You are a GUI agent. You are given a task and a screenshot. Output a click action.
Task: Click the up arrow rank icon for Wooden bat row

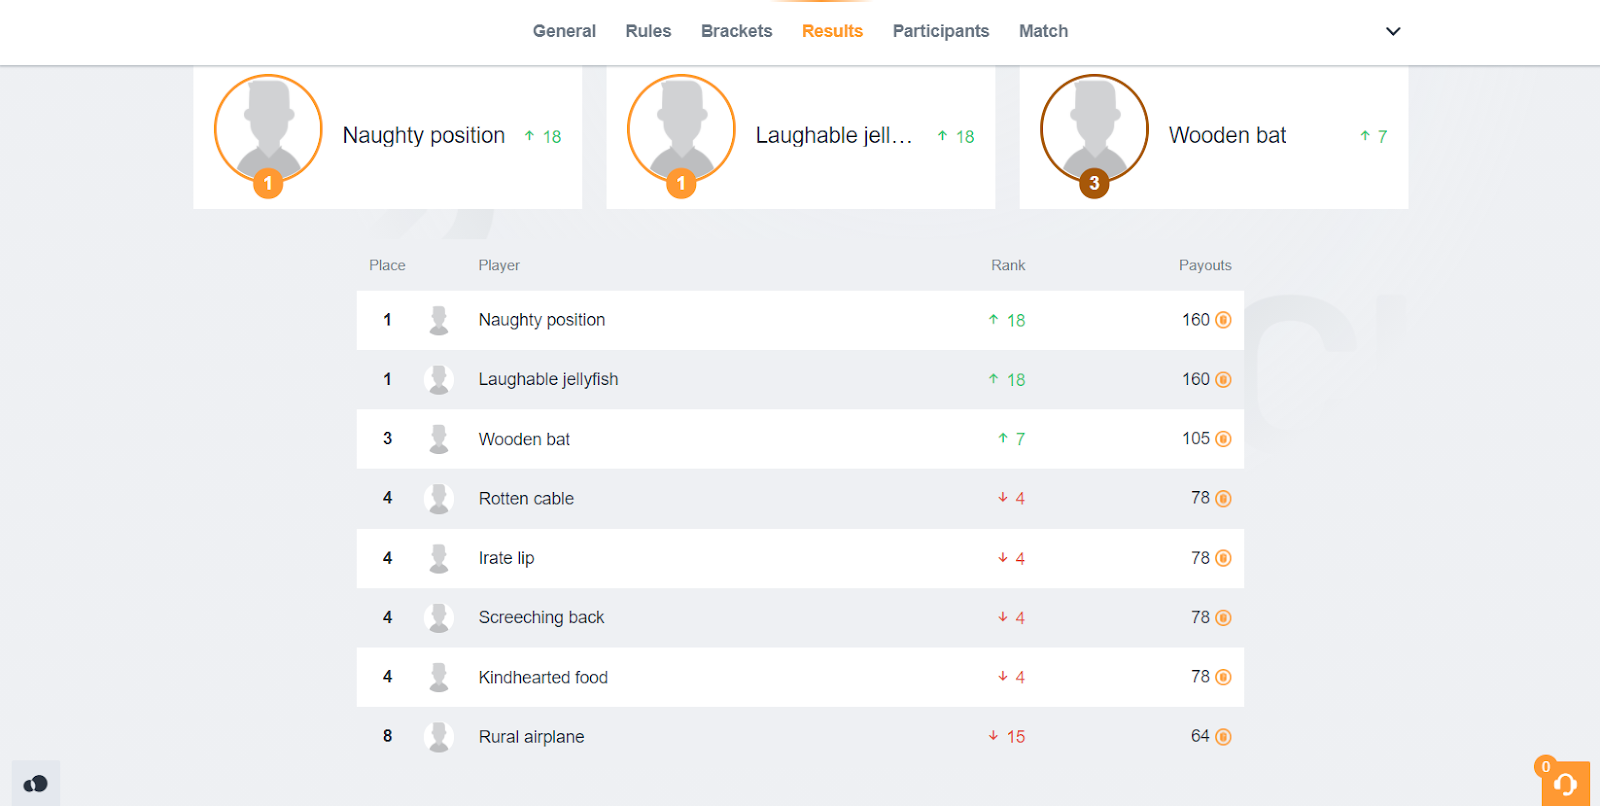point(1002,439)
